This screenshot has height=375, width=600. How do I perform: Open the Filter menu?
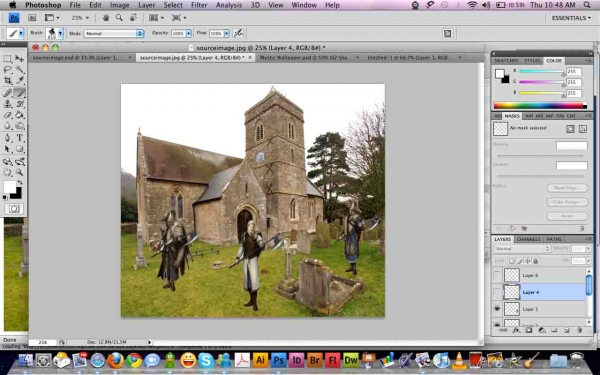[x=199, y=5]
